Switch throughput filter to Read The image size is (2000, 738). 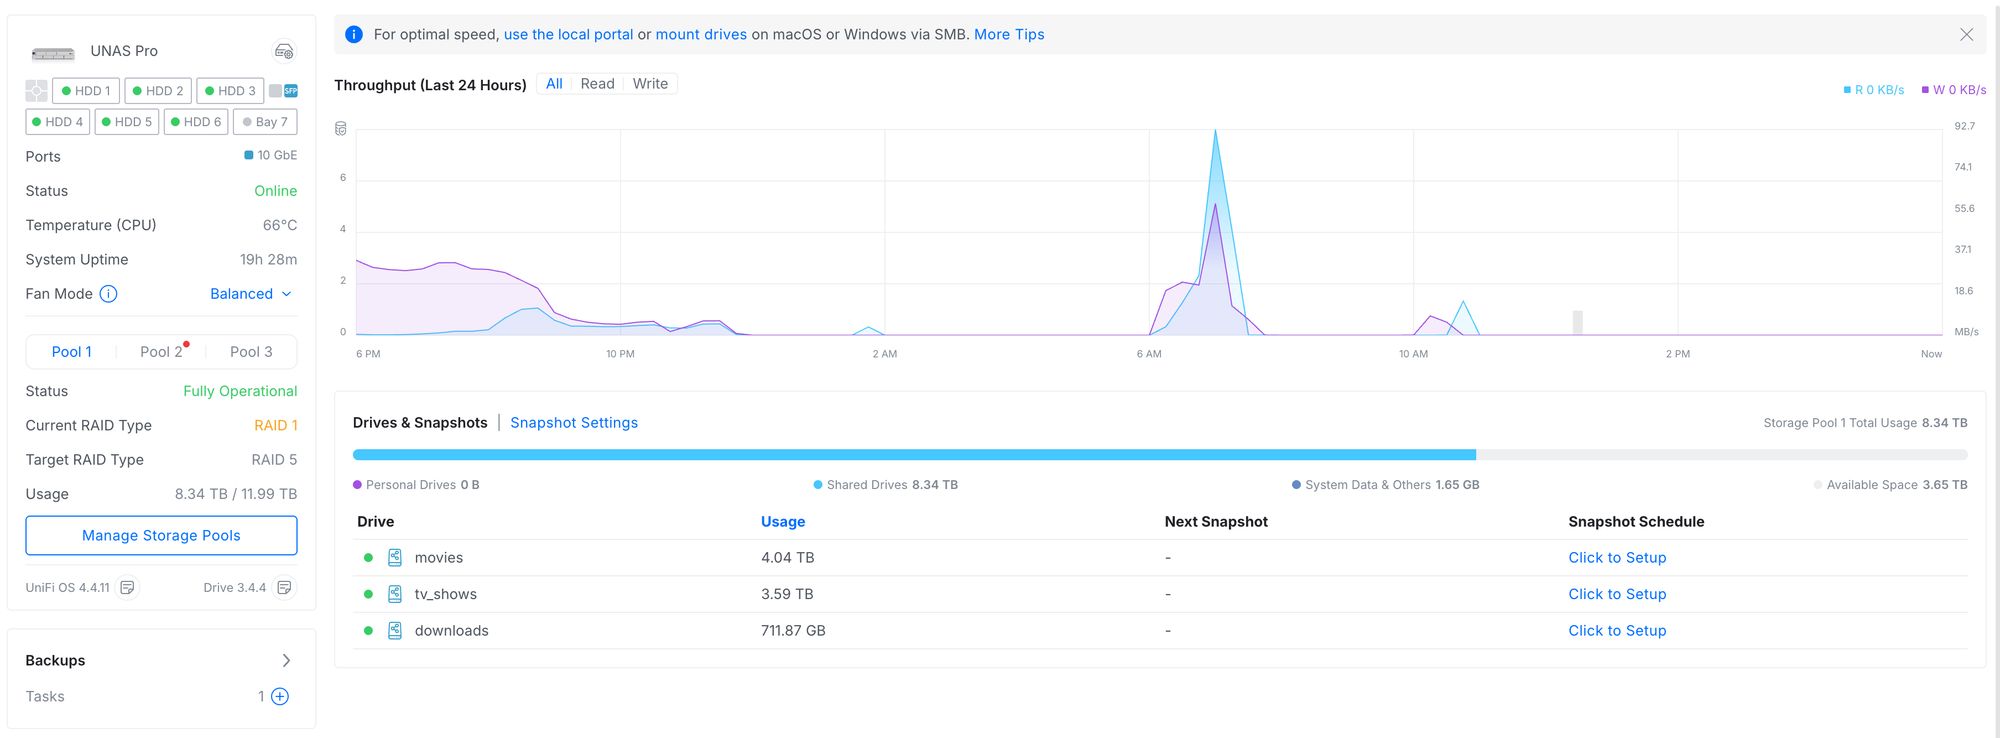click(x=597, y=84)
